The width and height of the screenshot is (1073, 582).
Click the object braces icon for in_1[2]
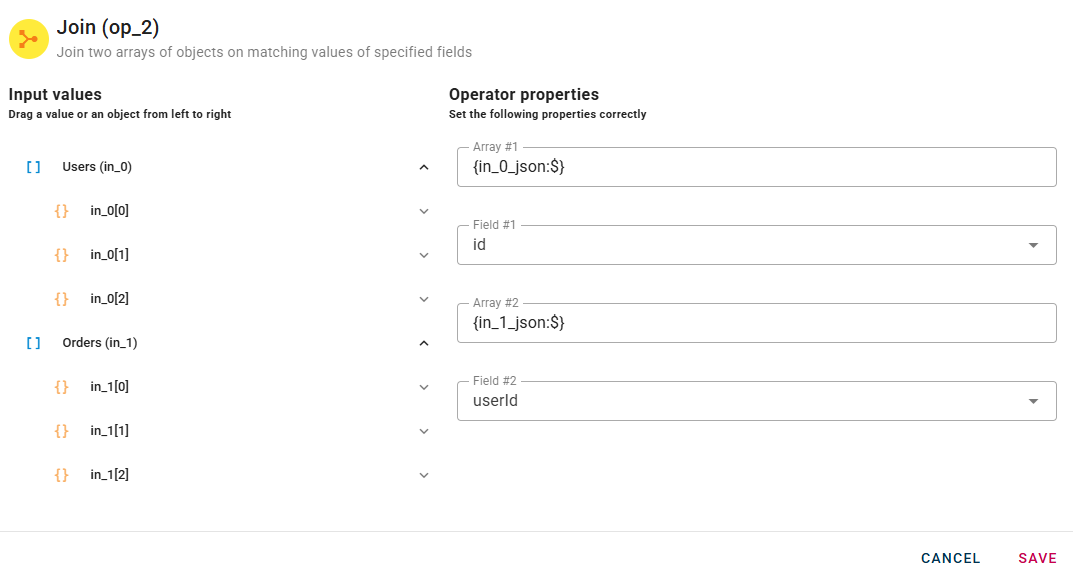(62, 475)
